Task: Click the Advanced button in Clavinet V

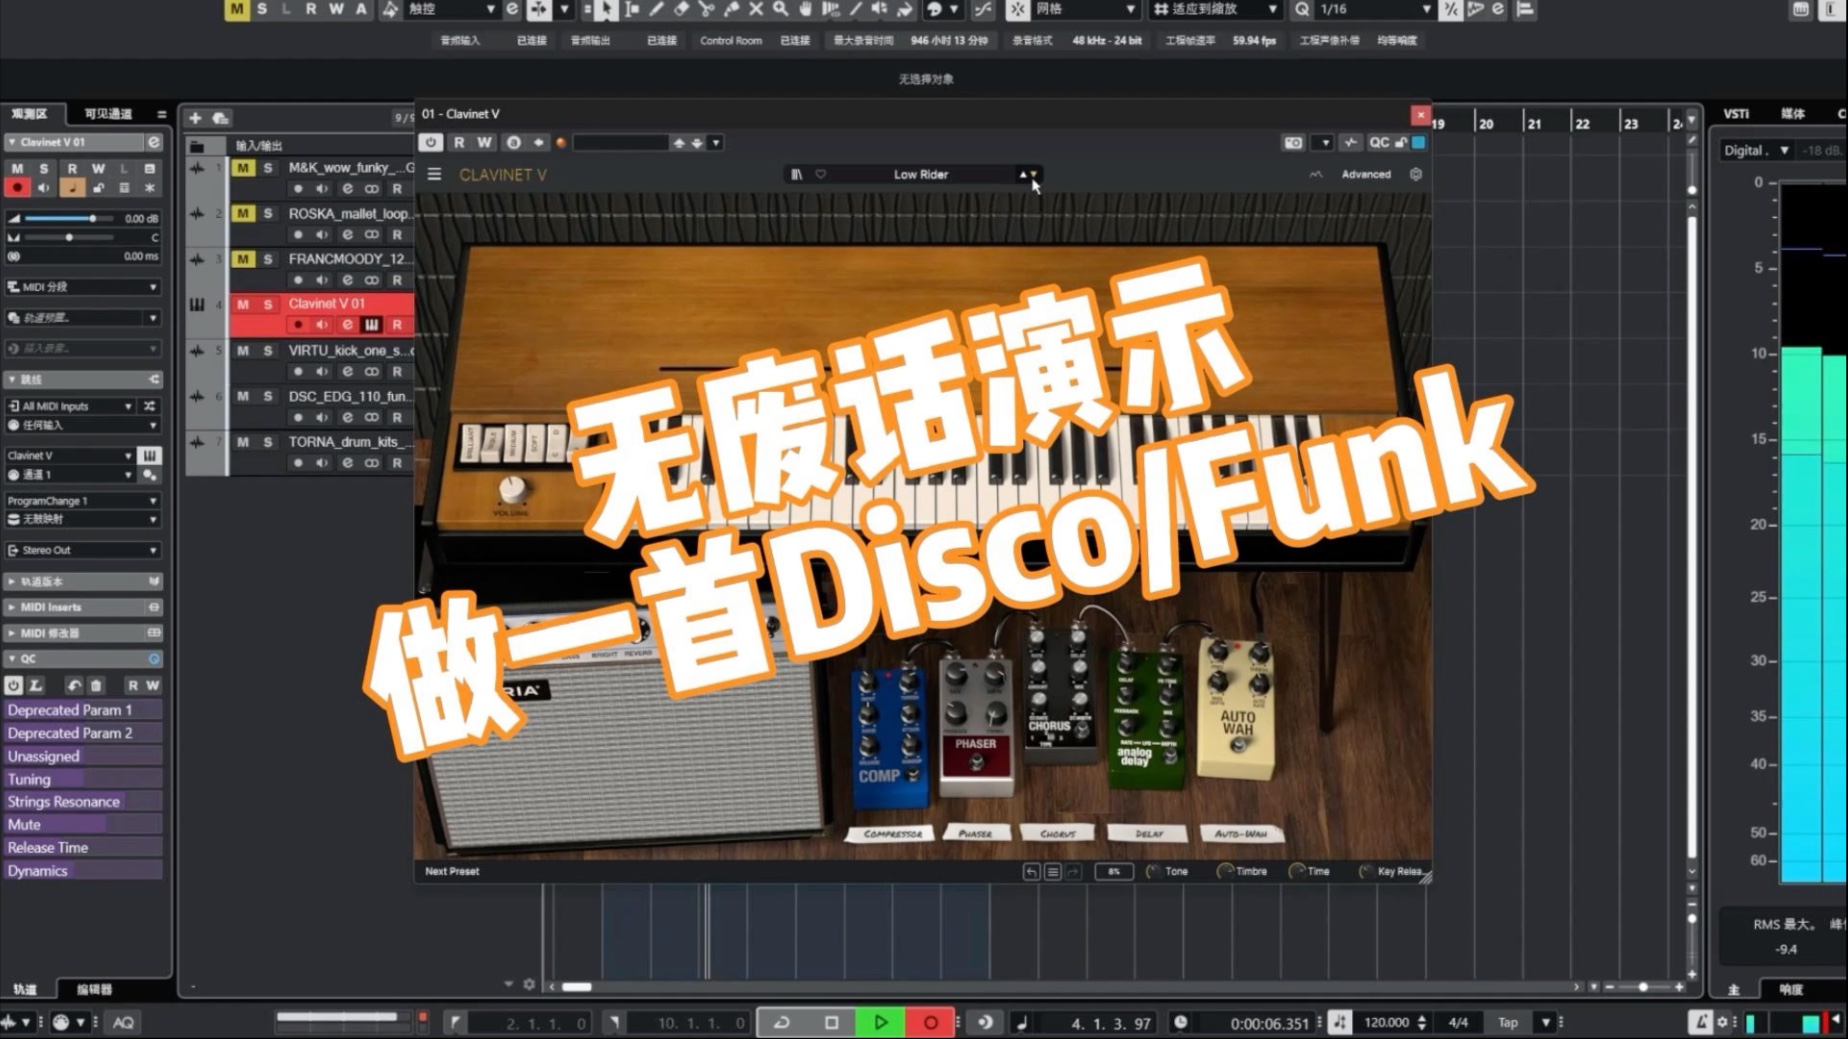Action: click(1365, 174)
